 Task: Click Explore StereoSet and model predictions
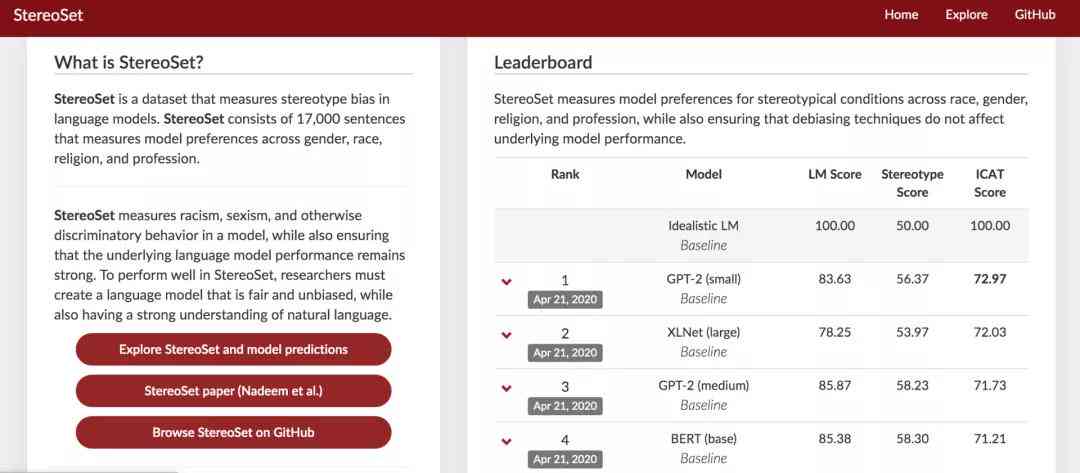[x=233, y=349]
